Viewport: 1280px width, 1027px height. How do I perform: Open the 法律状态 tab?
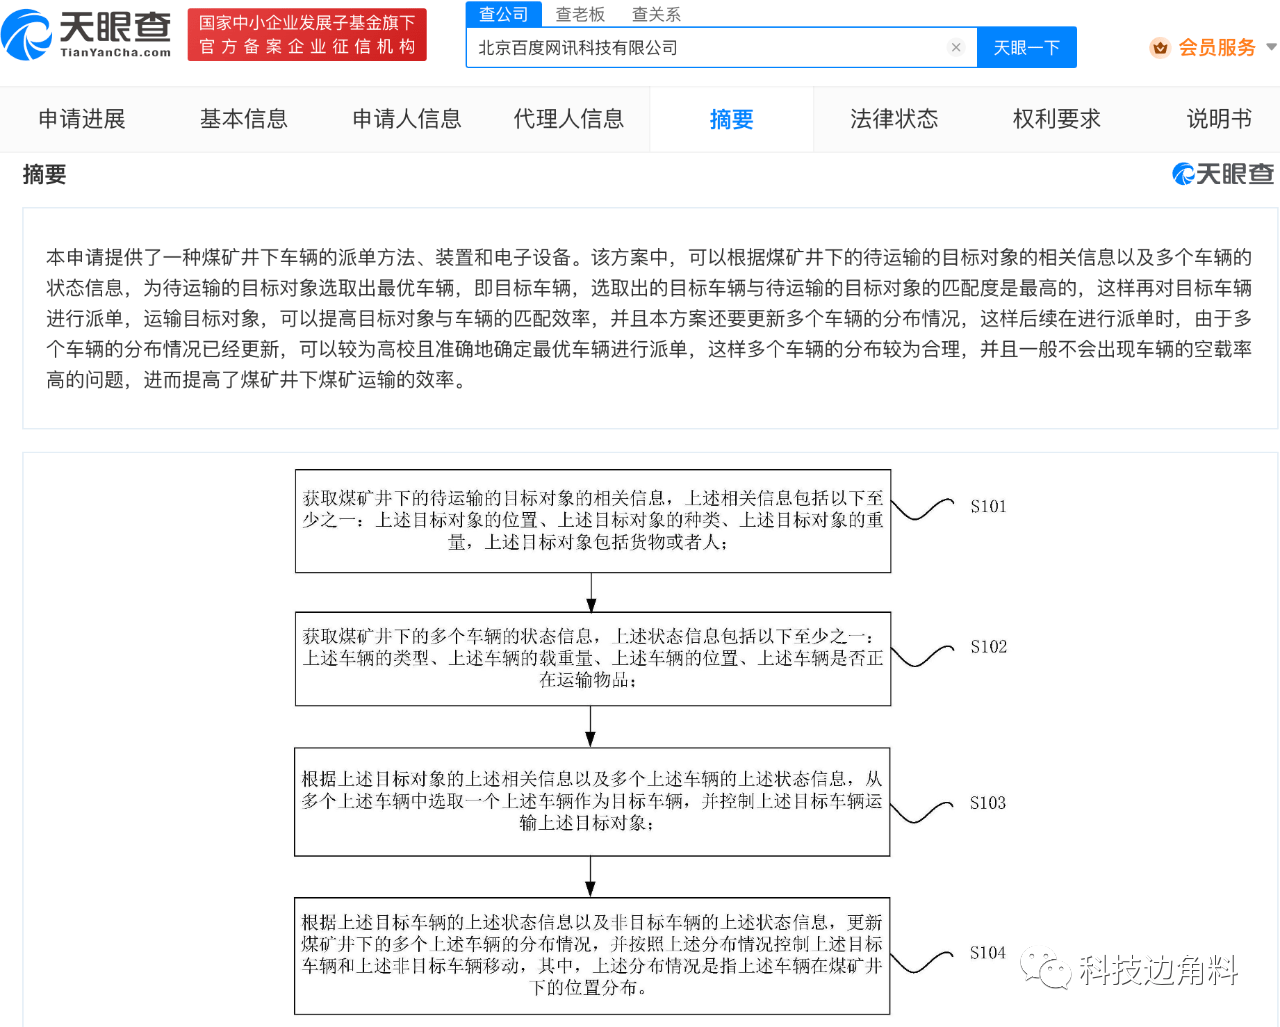pos(894,119)
